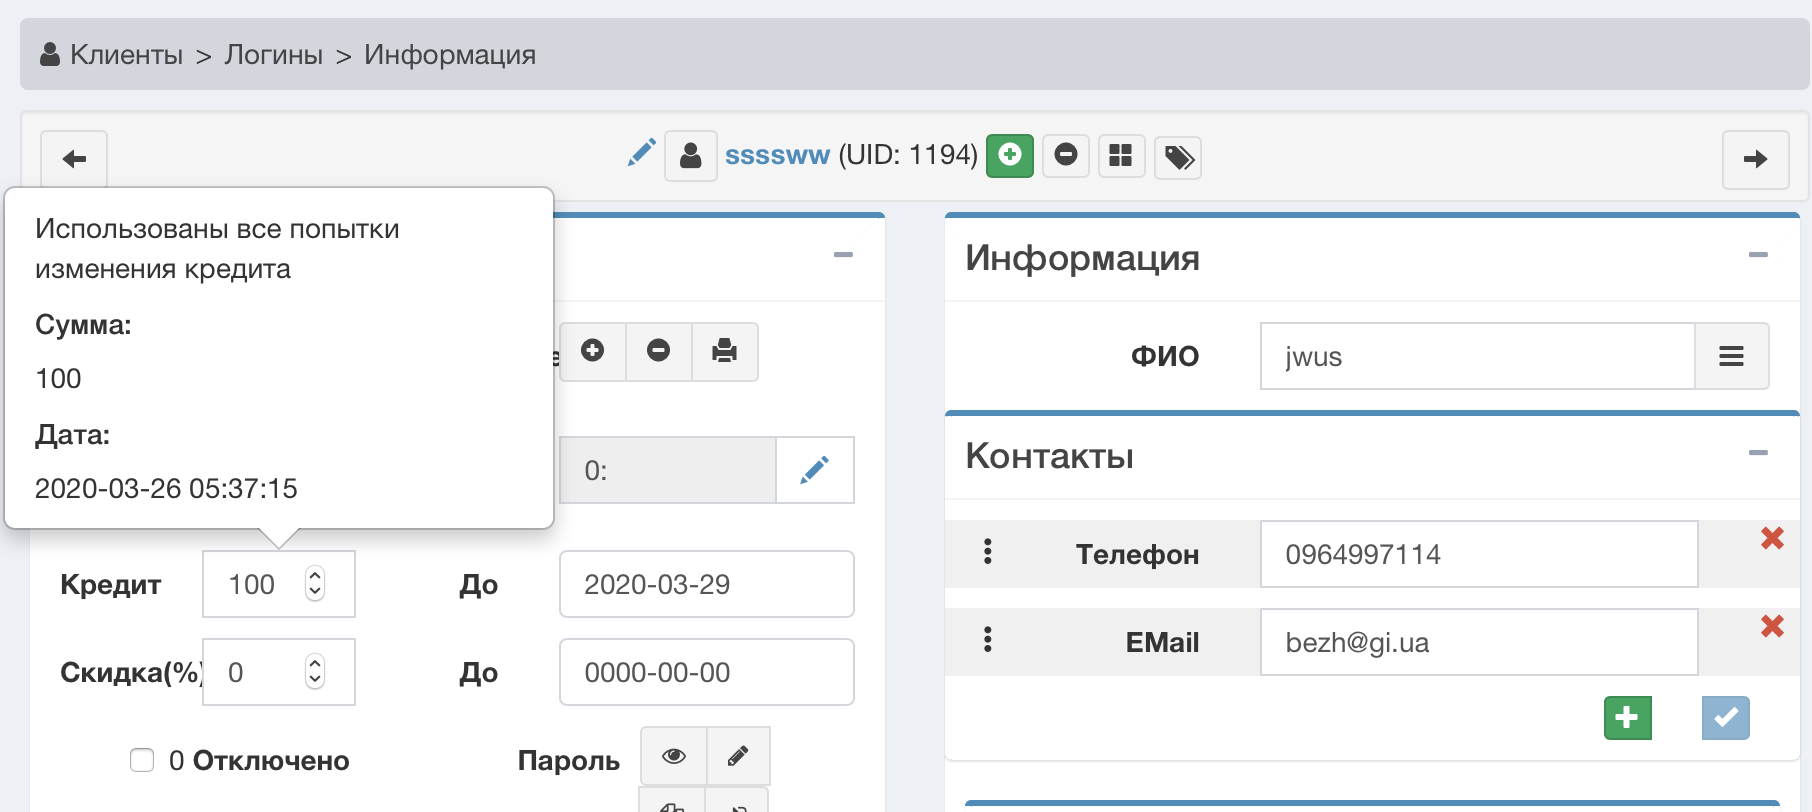Open the ФИО field menu button

click(x=1731, y=356)
